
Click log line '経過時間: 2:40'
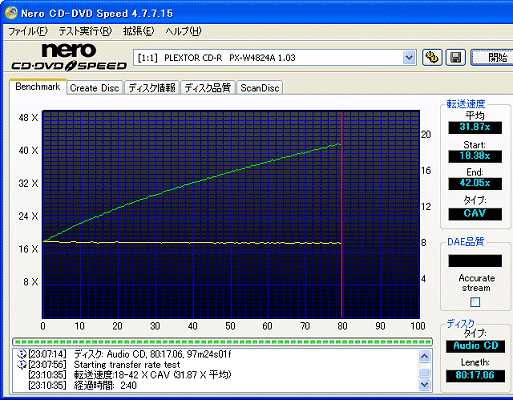105,386
